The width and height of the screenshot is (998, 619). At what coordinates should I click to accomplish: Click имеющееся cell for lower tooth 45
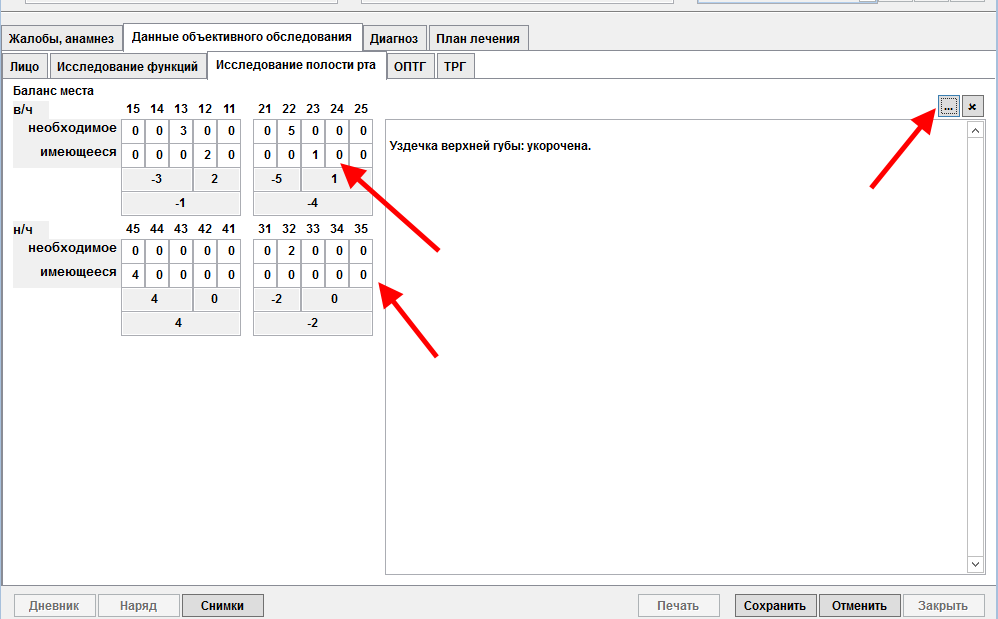134,275
